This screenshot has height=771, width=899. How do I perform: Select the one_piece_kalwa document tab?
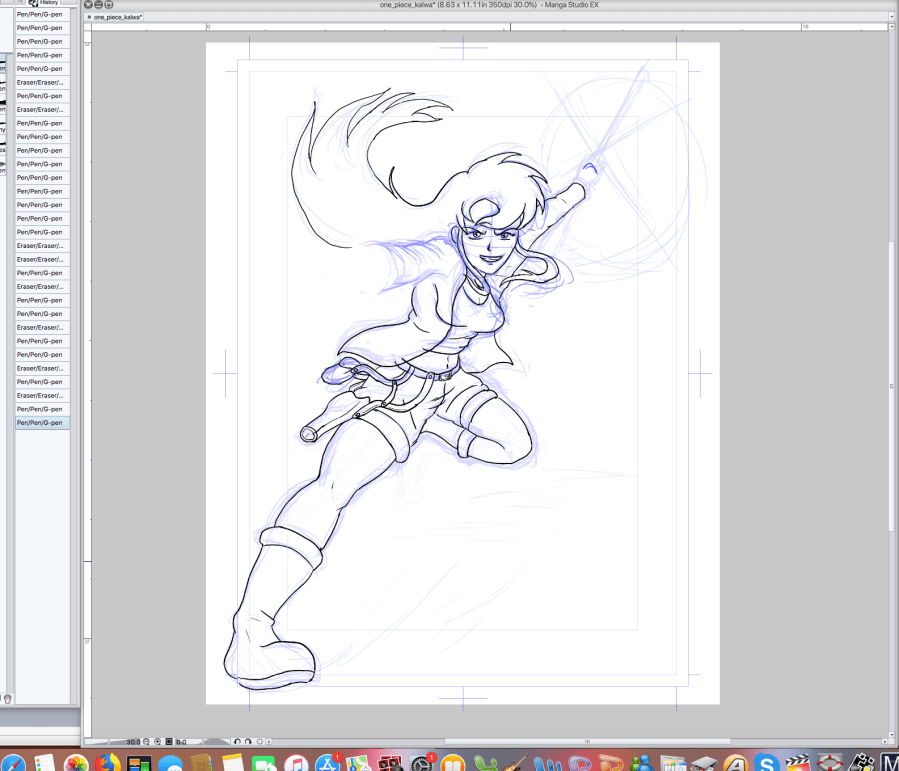click(116, 17)
